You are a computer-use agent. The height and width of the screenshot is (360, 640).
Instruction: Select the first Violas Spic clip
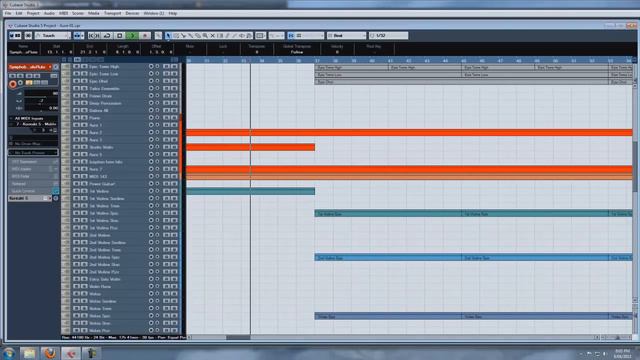click(388, 317)
